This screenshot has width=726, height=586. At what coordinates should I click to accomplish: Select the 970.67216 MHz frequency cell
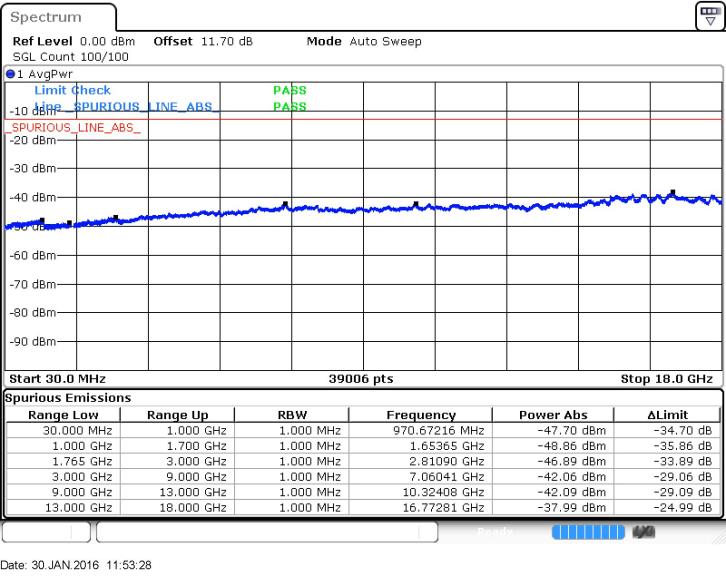(x=421, y=430)
